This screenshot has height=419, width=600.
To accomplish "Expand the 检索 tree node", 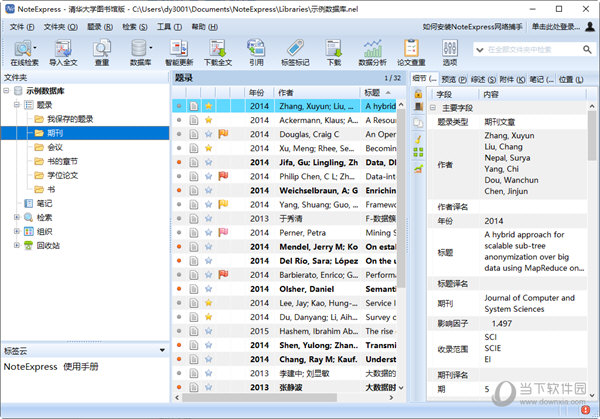I will pos(16,217).
